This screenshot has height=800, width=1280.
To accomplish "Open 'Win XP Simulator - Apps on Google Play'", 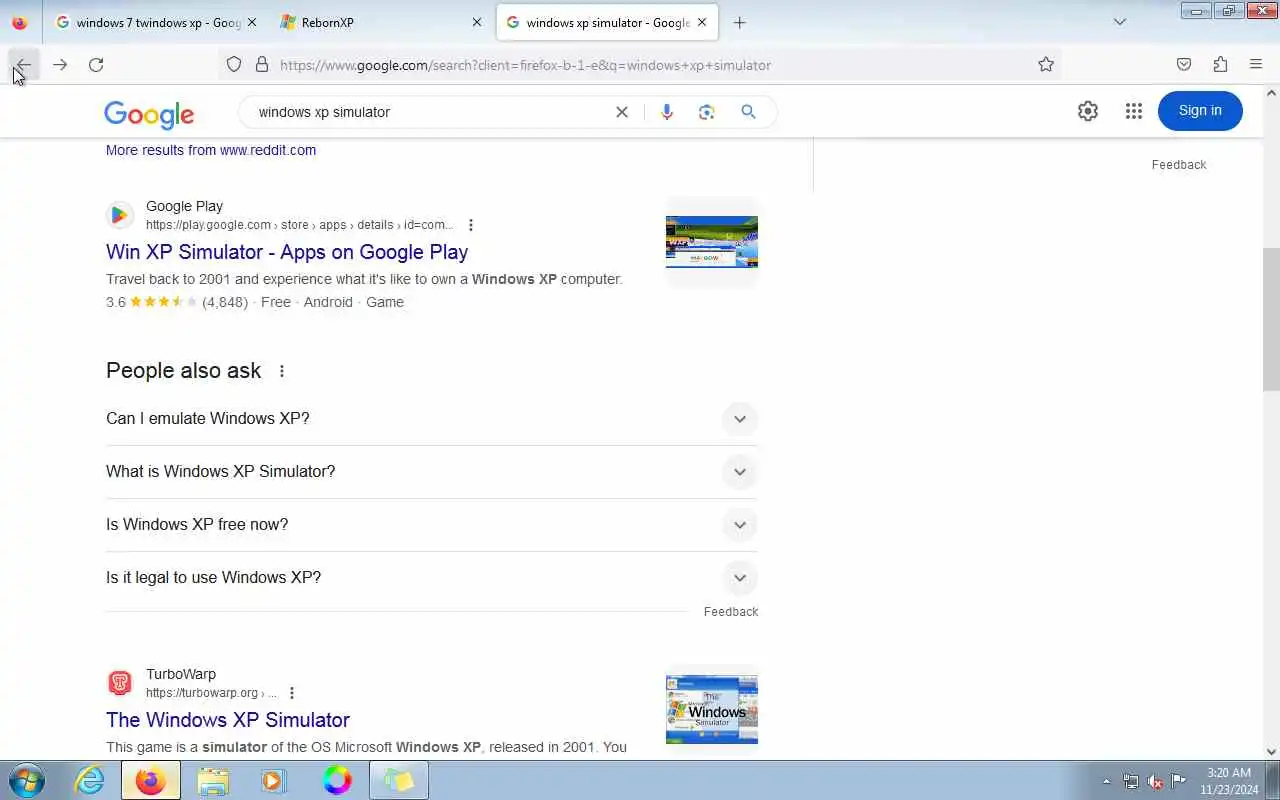I will [x=287, y=252].
